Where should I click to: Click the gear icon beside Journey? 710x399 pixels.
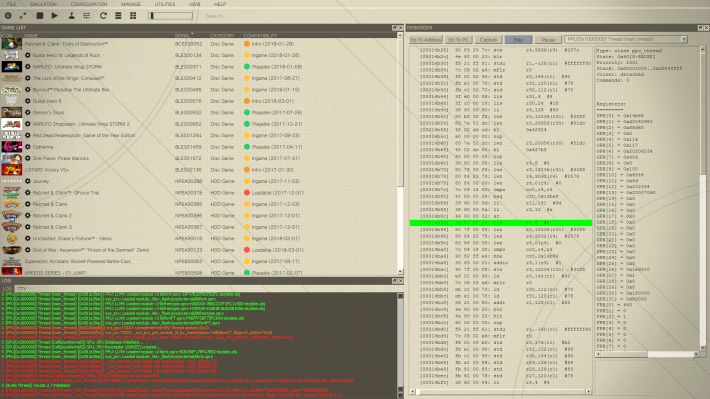[x=28, y=181]
